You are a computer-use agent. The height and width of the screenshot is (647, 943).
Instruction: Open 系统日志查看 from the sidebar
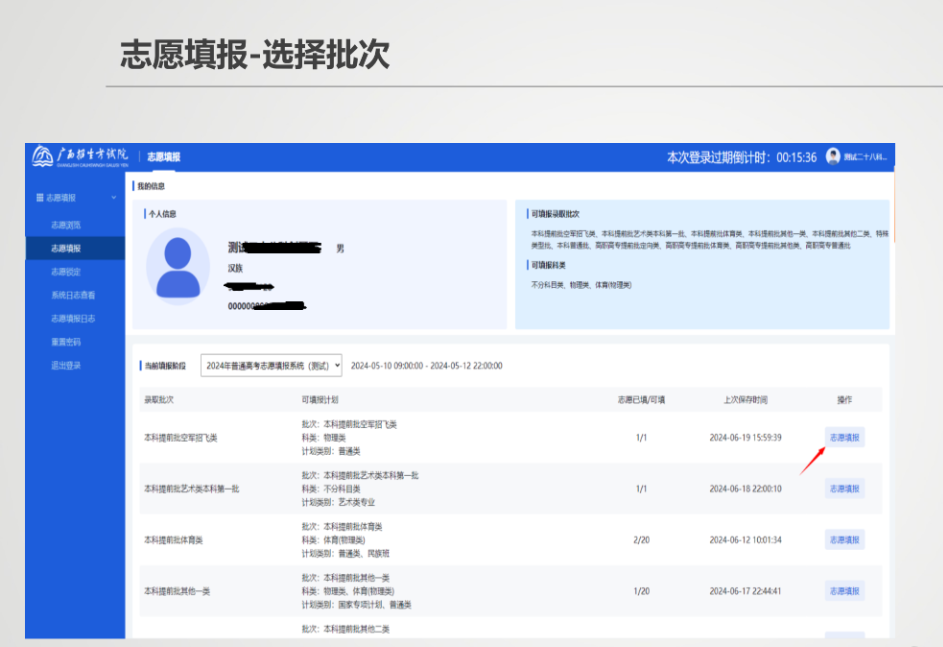point(68,297)
